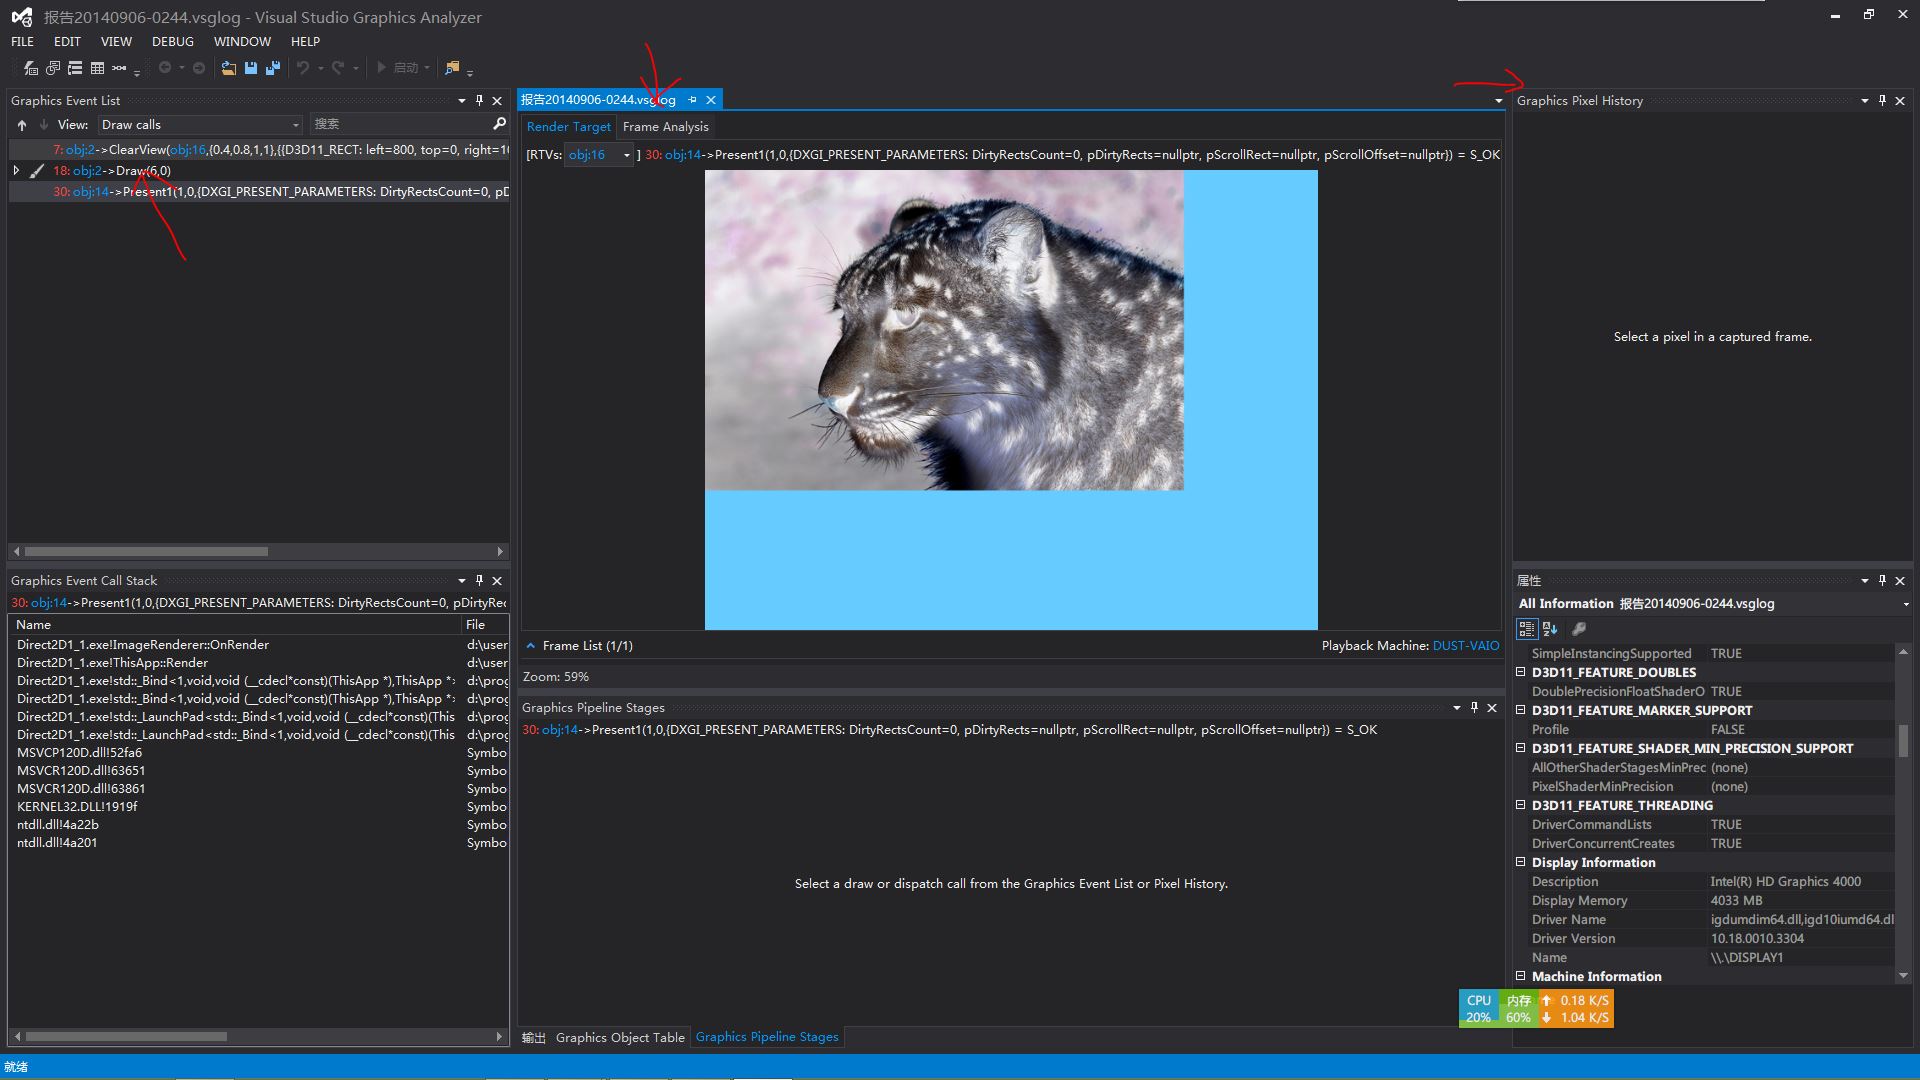Click the Save file toolbar icon
This screenshot has height=1080, width=1920.
[x=251, y=68]
